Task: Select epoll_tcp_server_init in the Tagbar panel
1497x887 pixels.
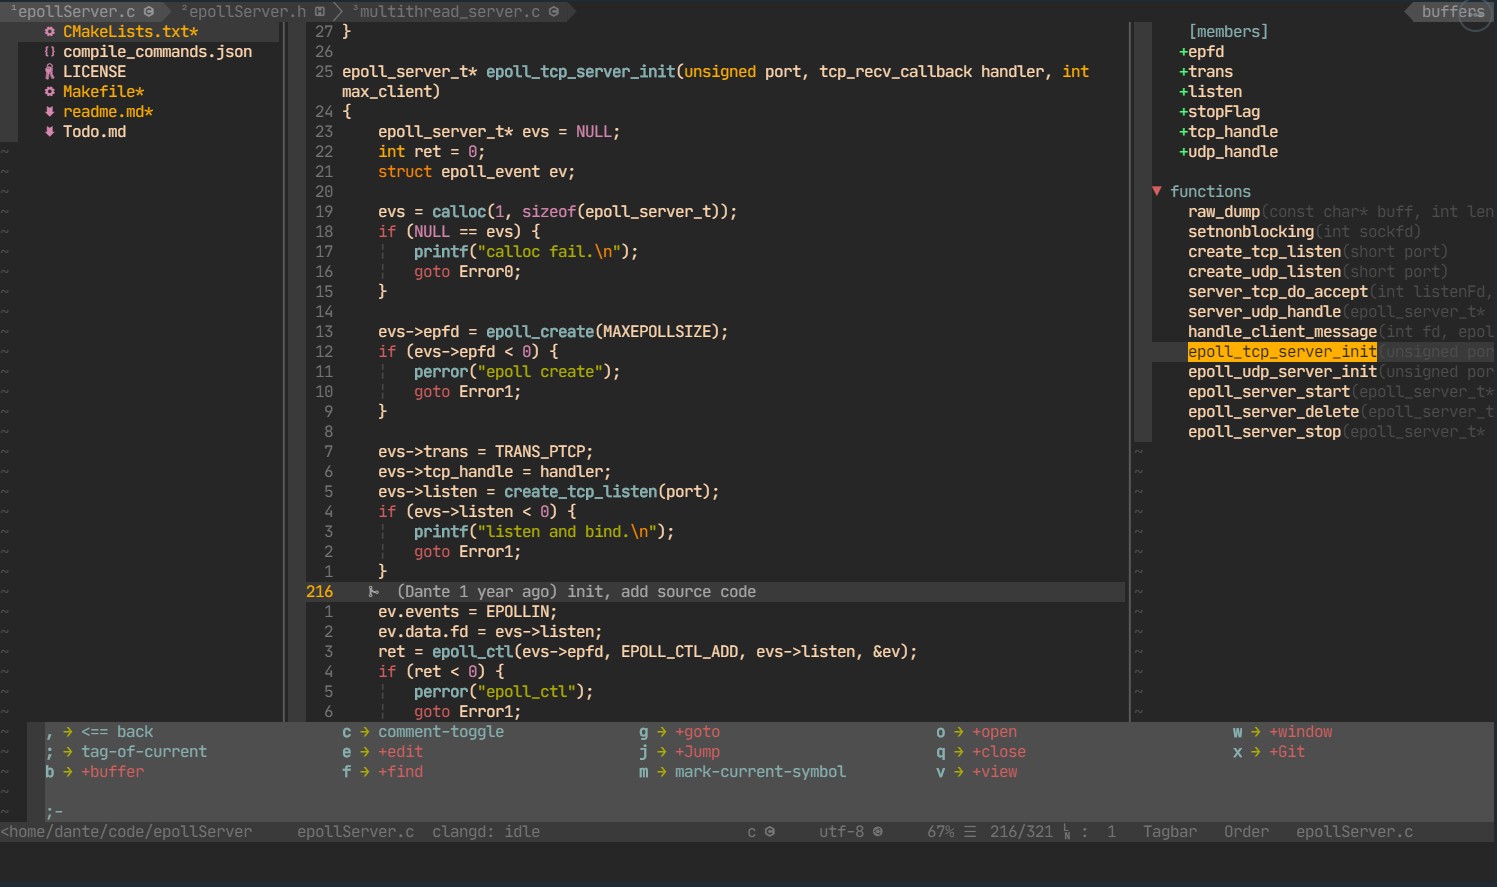Action: pos(1282,351)
